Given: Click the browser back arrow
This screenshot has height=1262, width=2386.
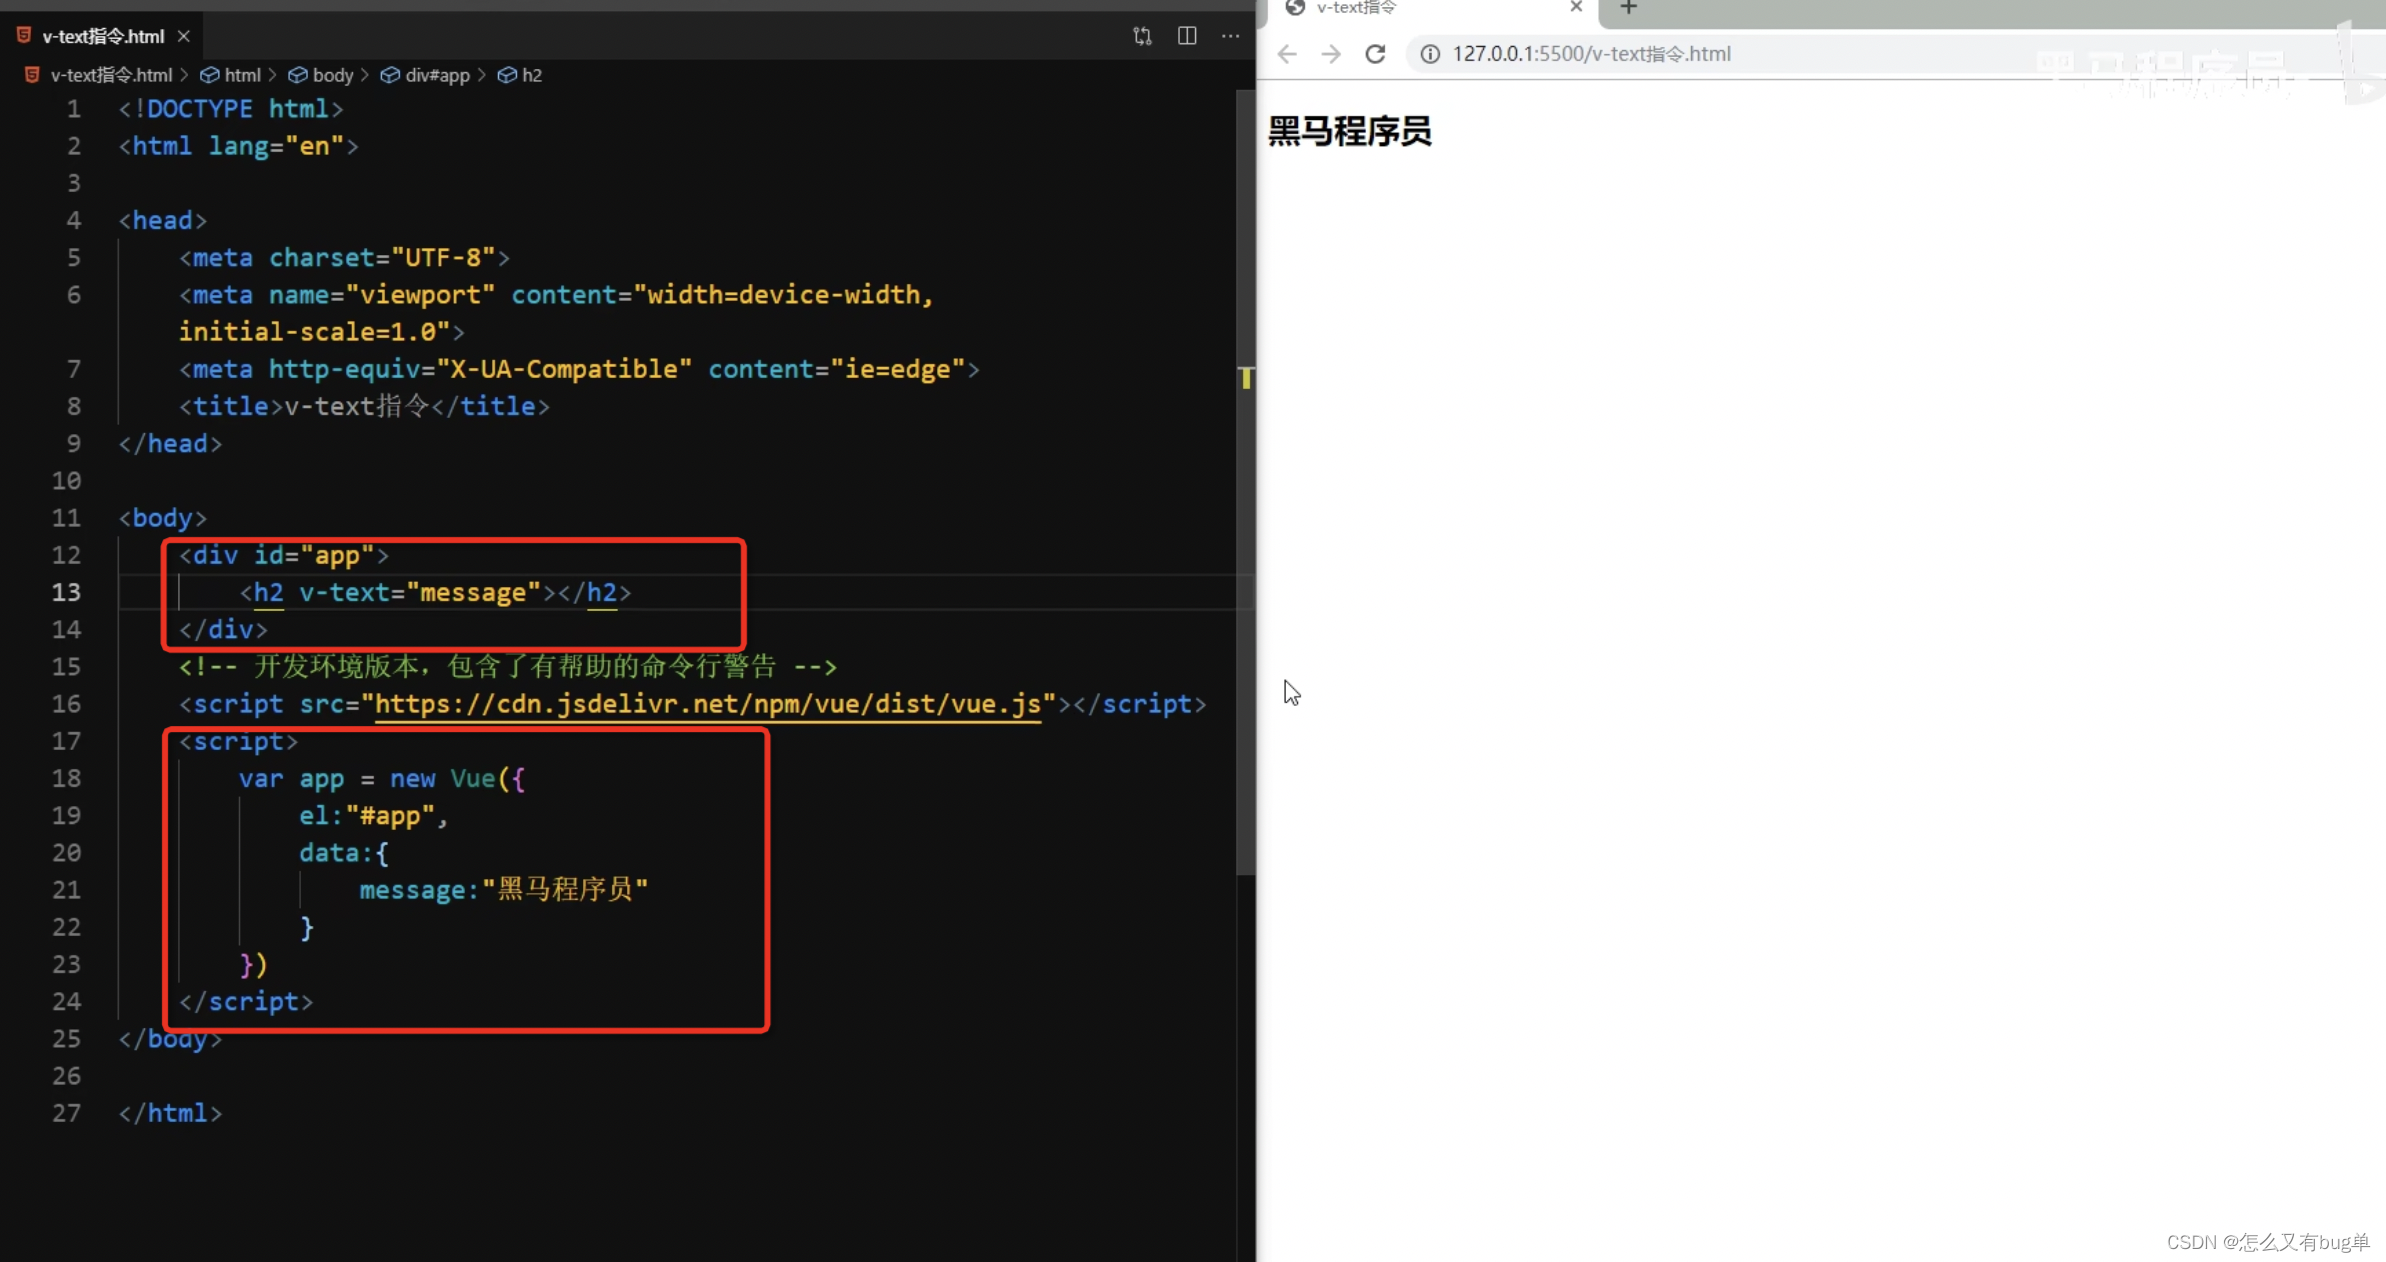Looking at the screenshot, I should pyautogui.click(x=1287, y=54).
